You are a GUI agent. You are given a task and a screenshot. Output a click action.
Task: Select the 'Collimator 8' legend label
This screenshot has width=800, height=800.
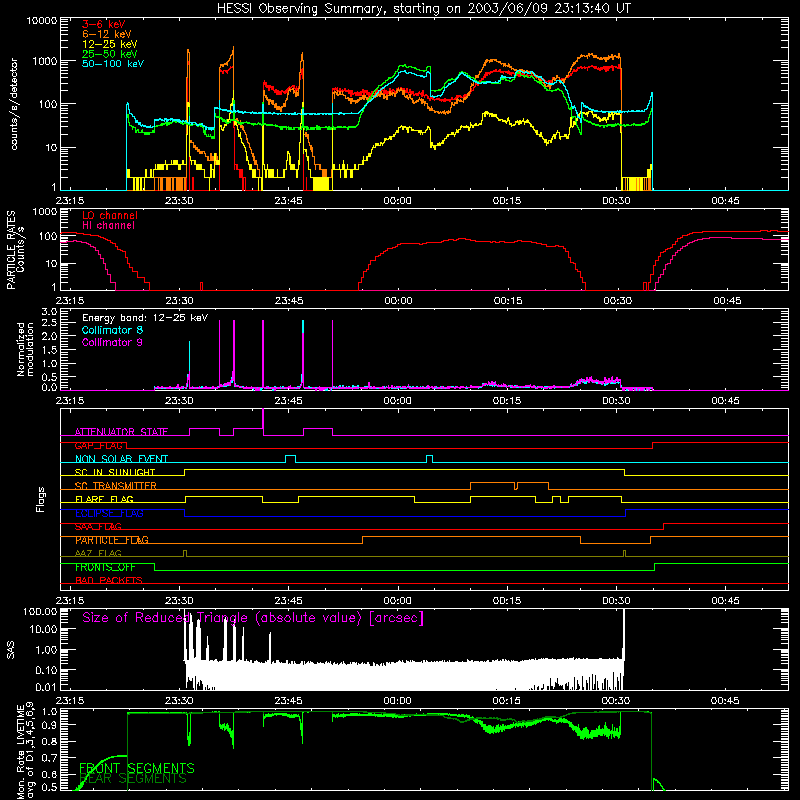click(112, 330)
